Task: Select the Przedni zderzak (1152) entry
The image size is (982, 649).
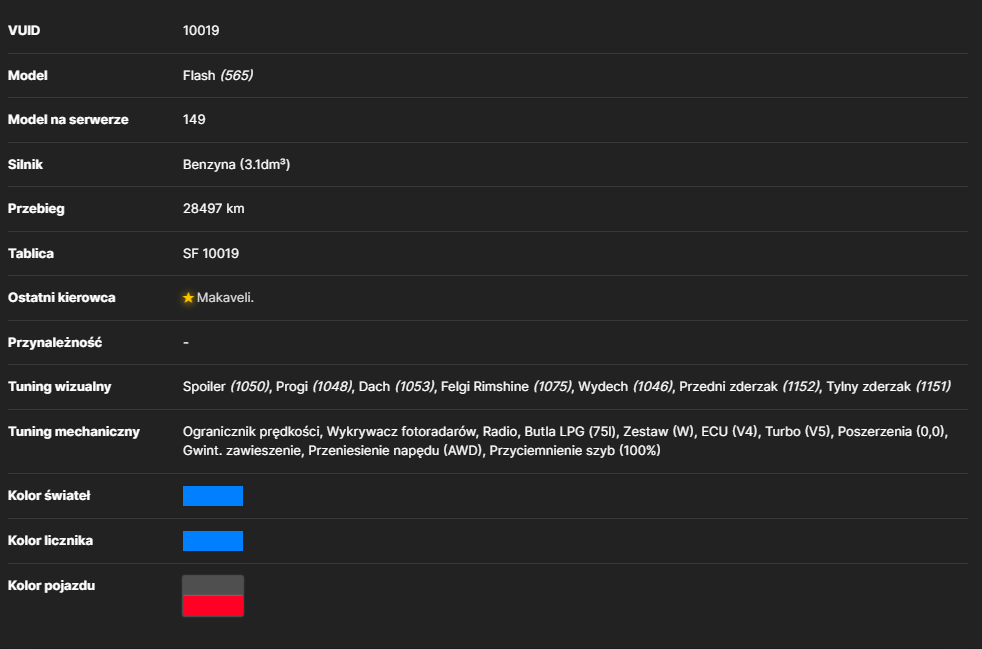Action: [x=750, y=387]
